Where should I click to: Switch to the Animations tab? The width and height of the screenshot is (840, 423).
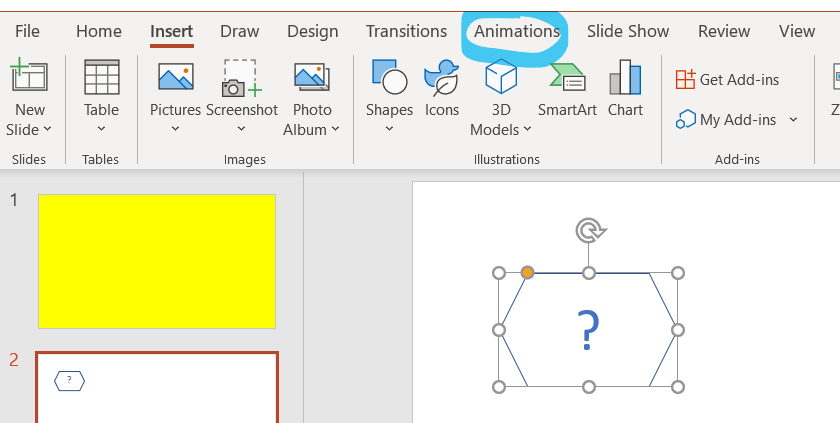pyautogui.click(x=517, y=31)
